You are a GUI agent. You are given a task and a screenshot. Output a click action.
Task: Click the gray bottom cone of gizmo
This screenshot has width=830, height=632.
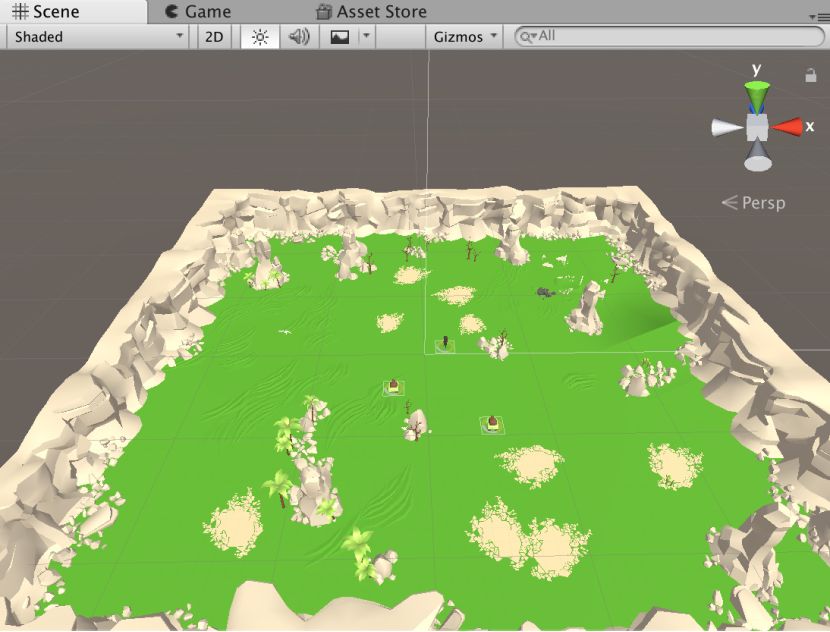point(757,158)
